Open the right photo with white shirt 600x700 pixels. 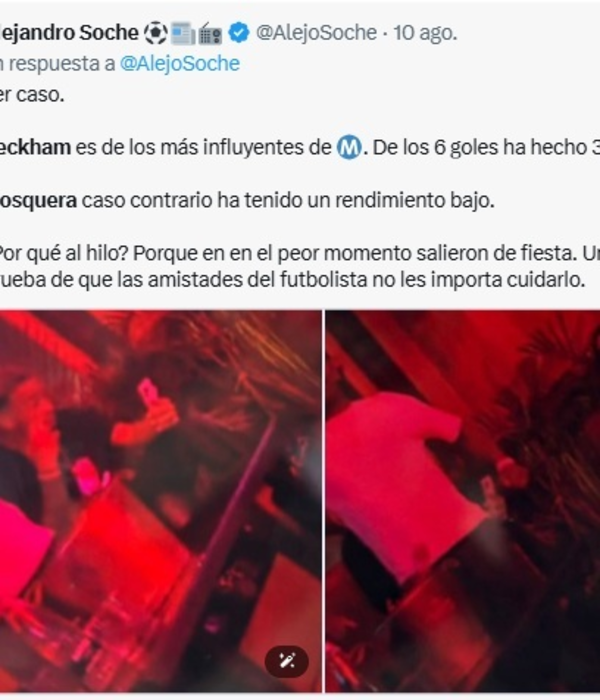click(x=462, y=501)
